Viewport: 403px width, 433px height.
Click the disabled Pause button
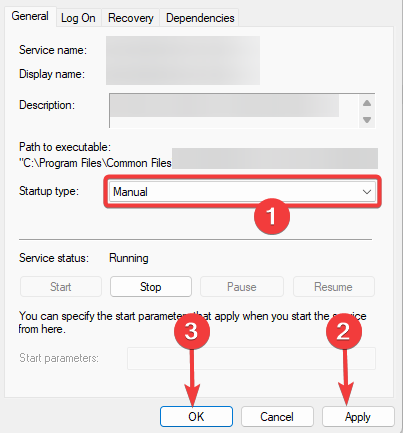point(242,287)
